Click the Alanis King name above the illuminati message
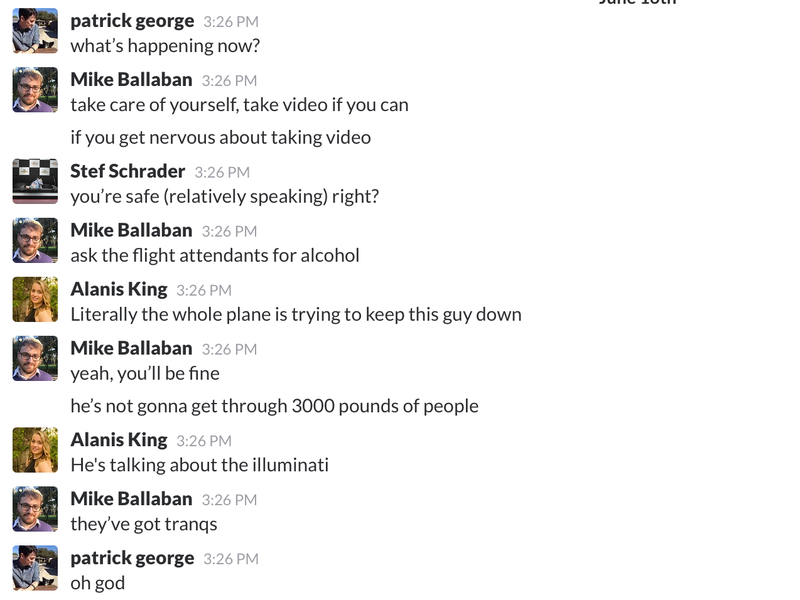The width and height of the screenshot is (800, 600). [119, 440]
